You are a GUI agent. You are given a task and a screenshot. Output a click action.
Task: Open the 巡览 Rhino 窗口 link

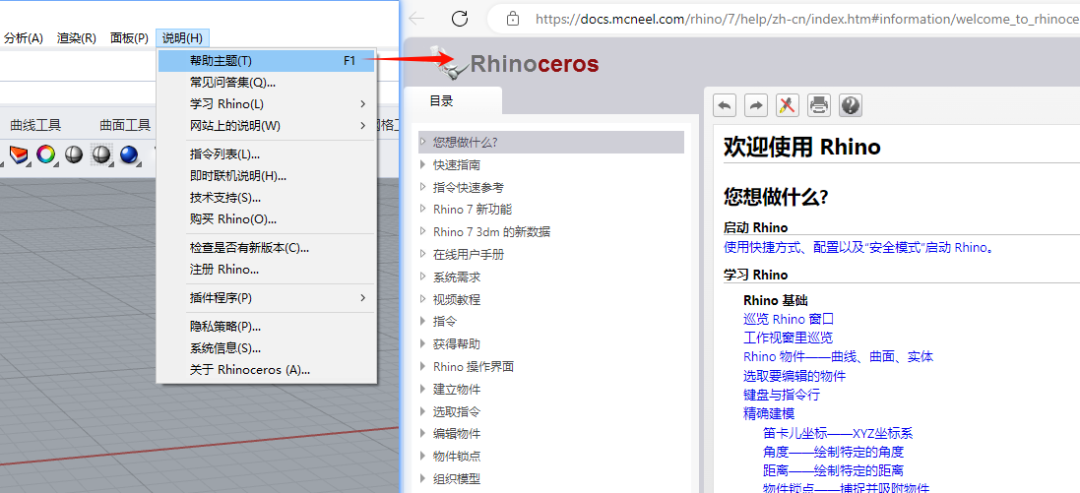pyautogui.click(x=789, y=319)
